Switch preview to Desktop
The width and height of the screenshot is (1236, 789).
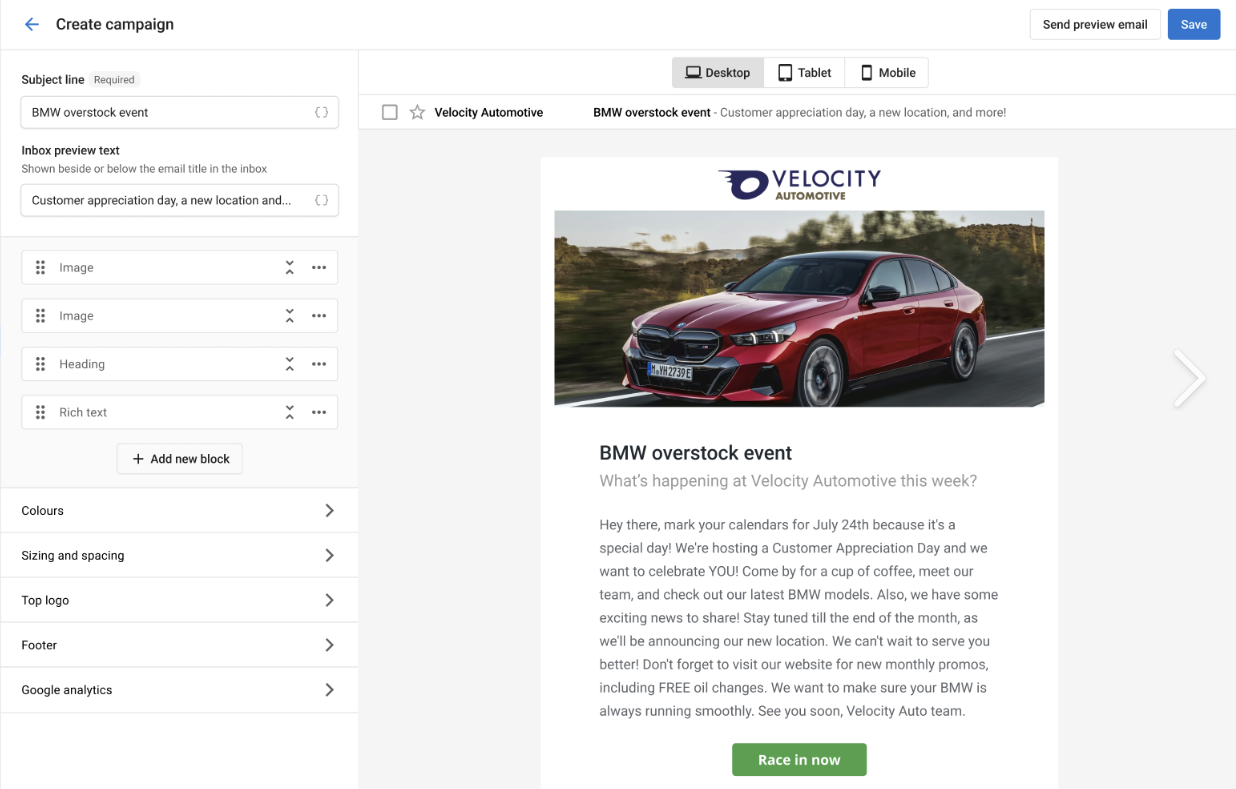point(718,72)
